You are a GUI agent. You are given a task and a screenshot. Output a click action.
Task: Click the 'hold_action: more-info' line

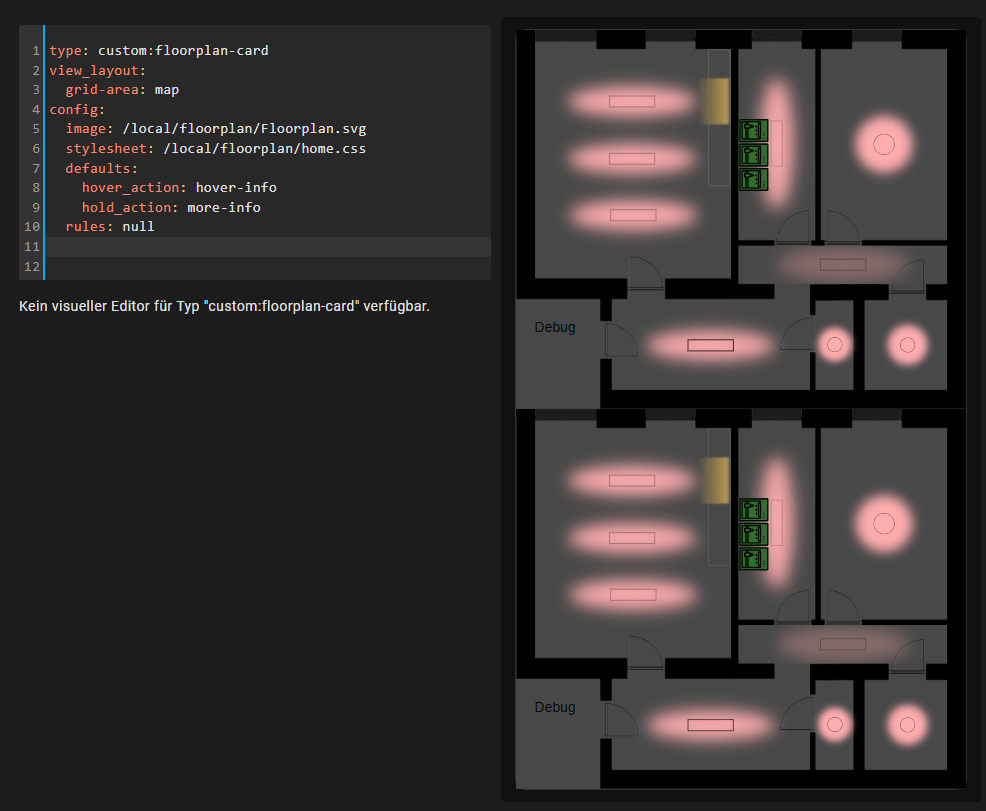pos(267,207)
